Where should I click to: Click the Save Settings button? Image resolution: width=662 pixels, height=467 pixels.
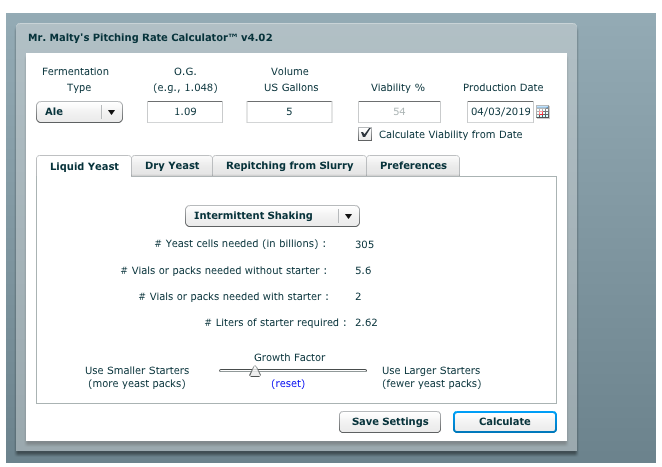(390, 422)
